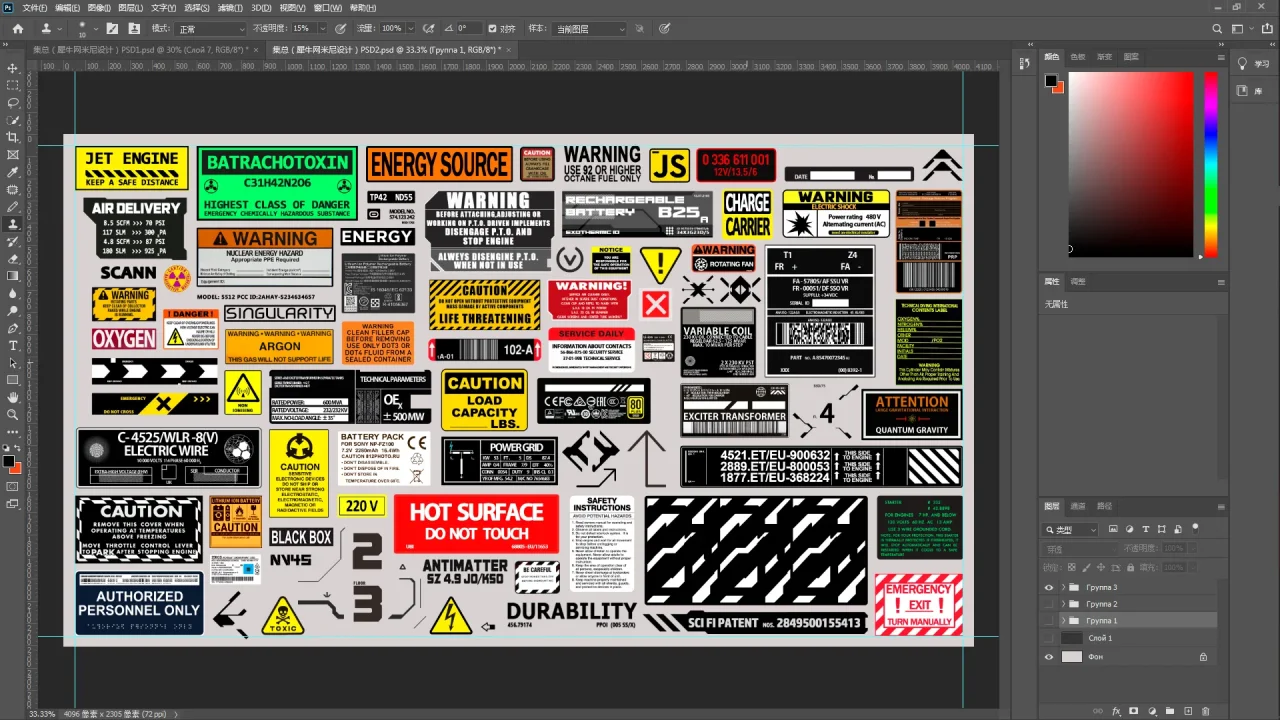Image resolution: width=1280 pixels, height=720 pixels.
Task: Open the 样本 sample dropdown
Action: pyautogui.click(x=590, y=29)
